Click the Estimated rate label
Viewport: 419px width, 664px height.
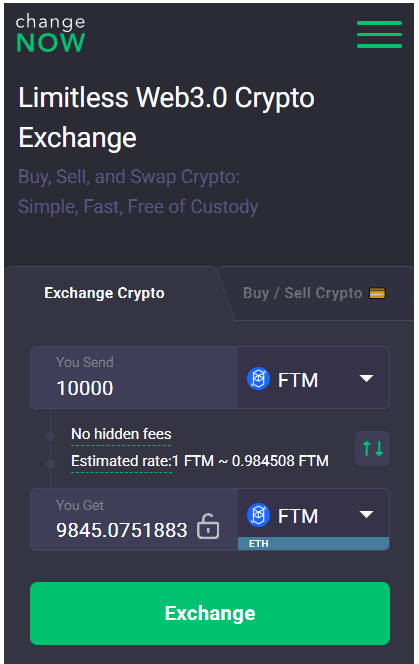[x=120, y=461]
